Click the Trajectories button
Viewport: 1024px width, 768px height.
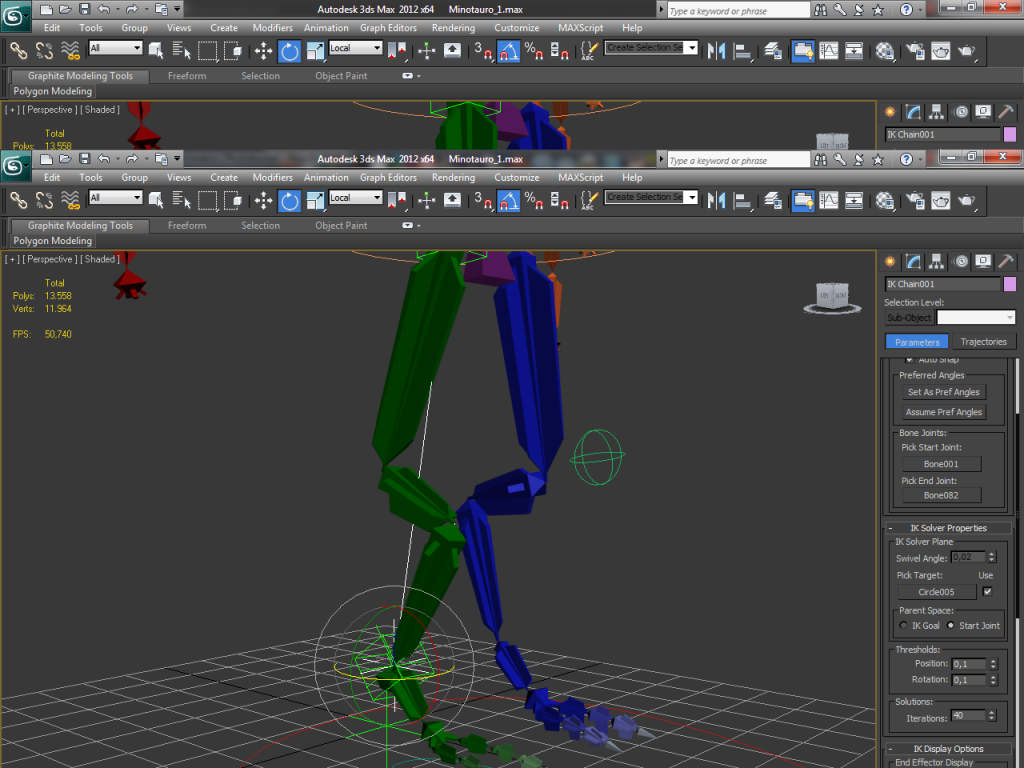pos(984,342)
